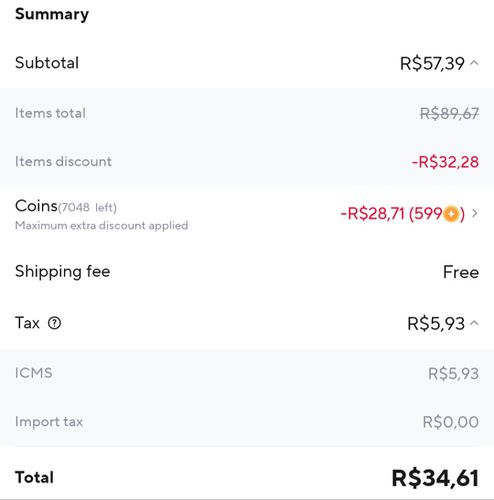This screenshot has height=500, width=494.
Task: Click the strikethrough Items total R$89,67
Action: 449,114
